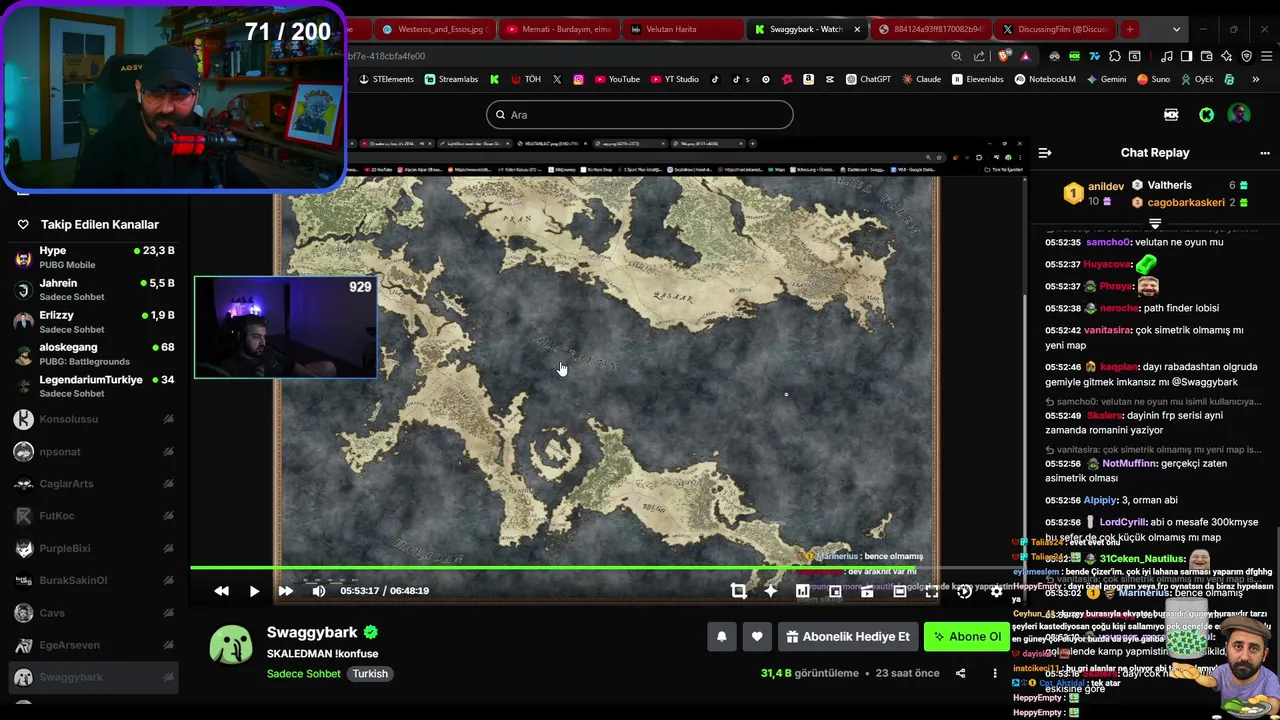Open a new browser tab
The image size is (1280, 720).
click(x=1130, y=29)
